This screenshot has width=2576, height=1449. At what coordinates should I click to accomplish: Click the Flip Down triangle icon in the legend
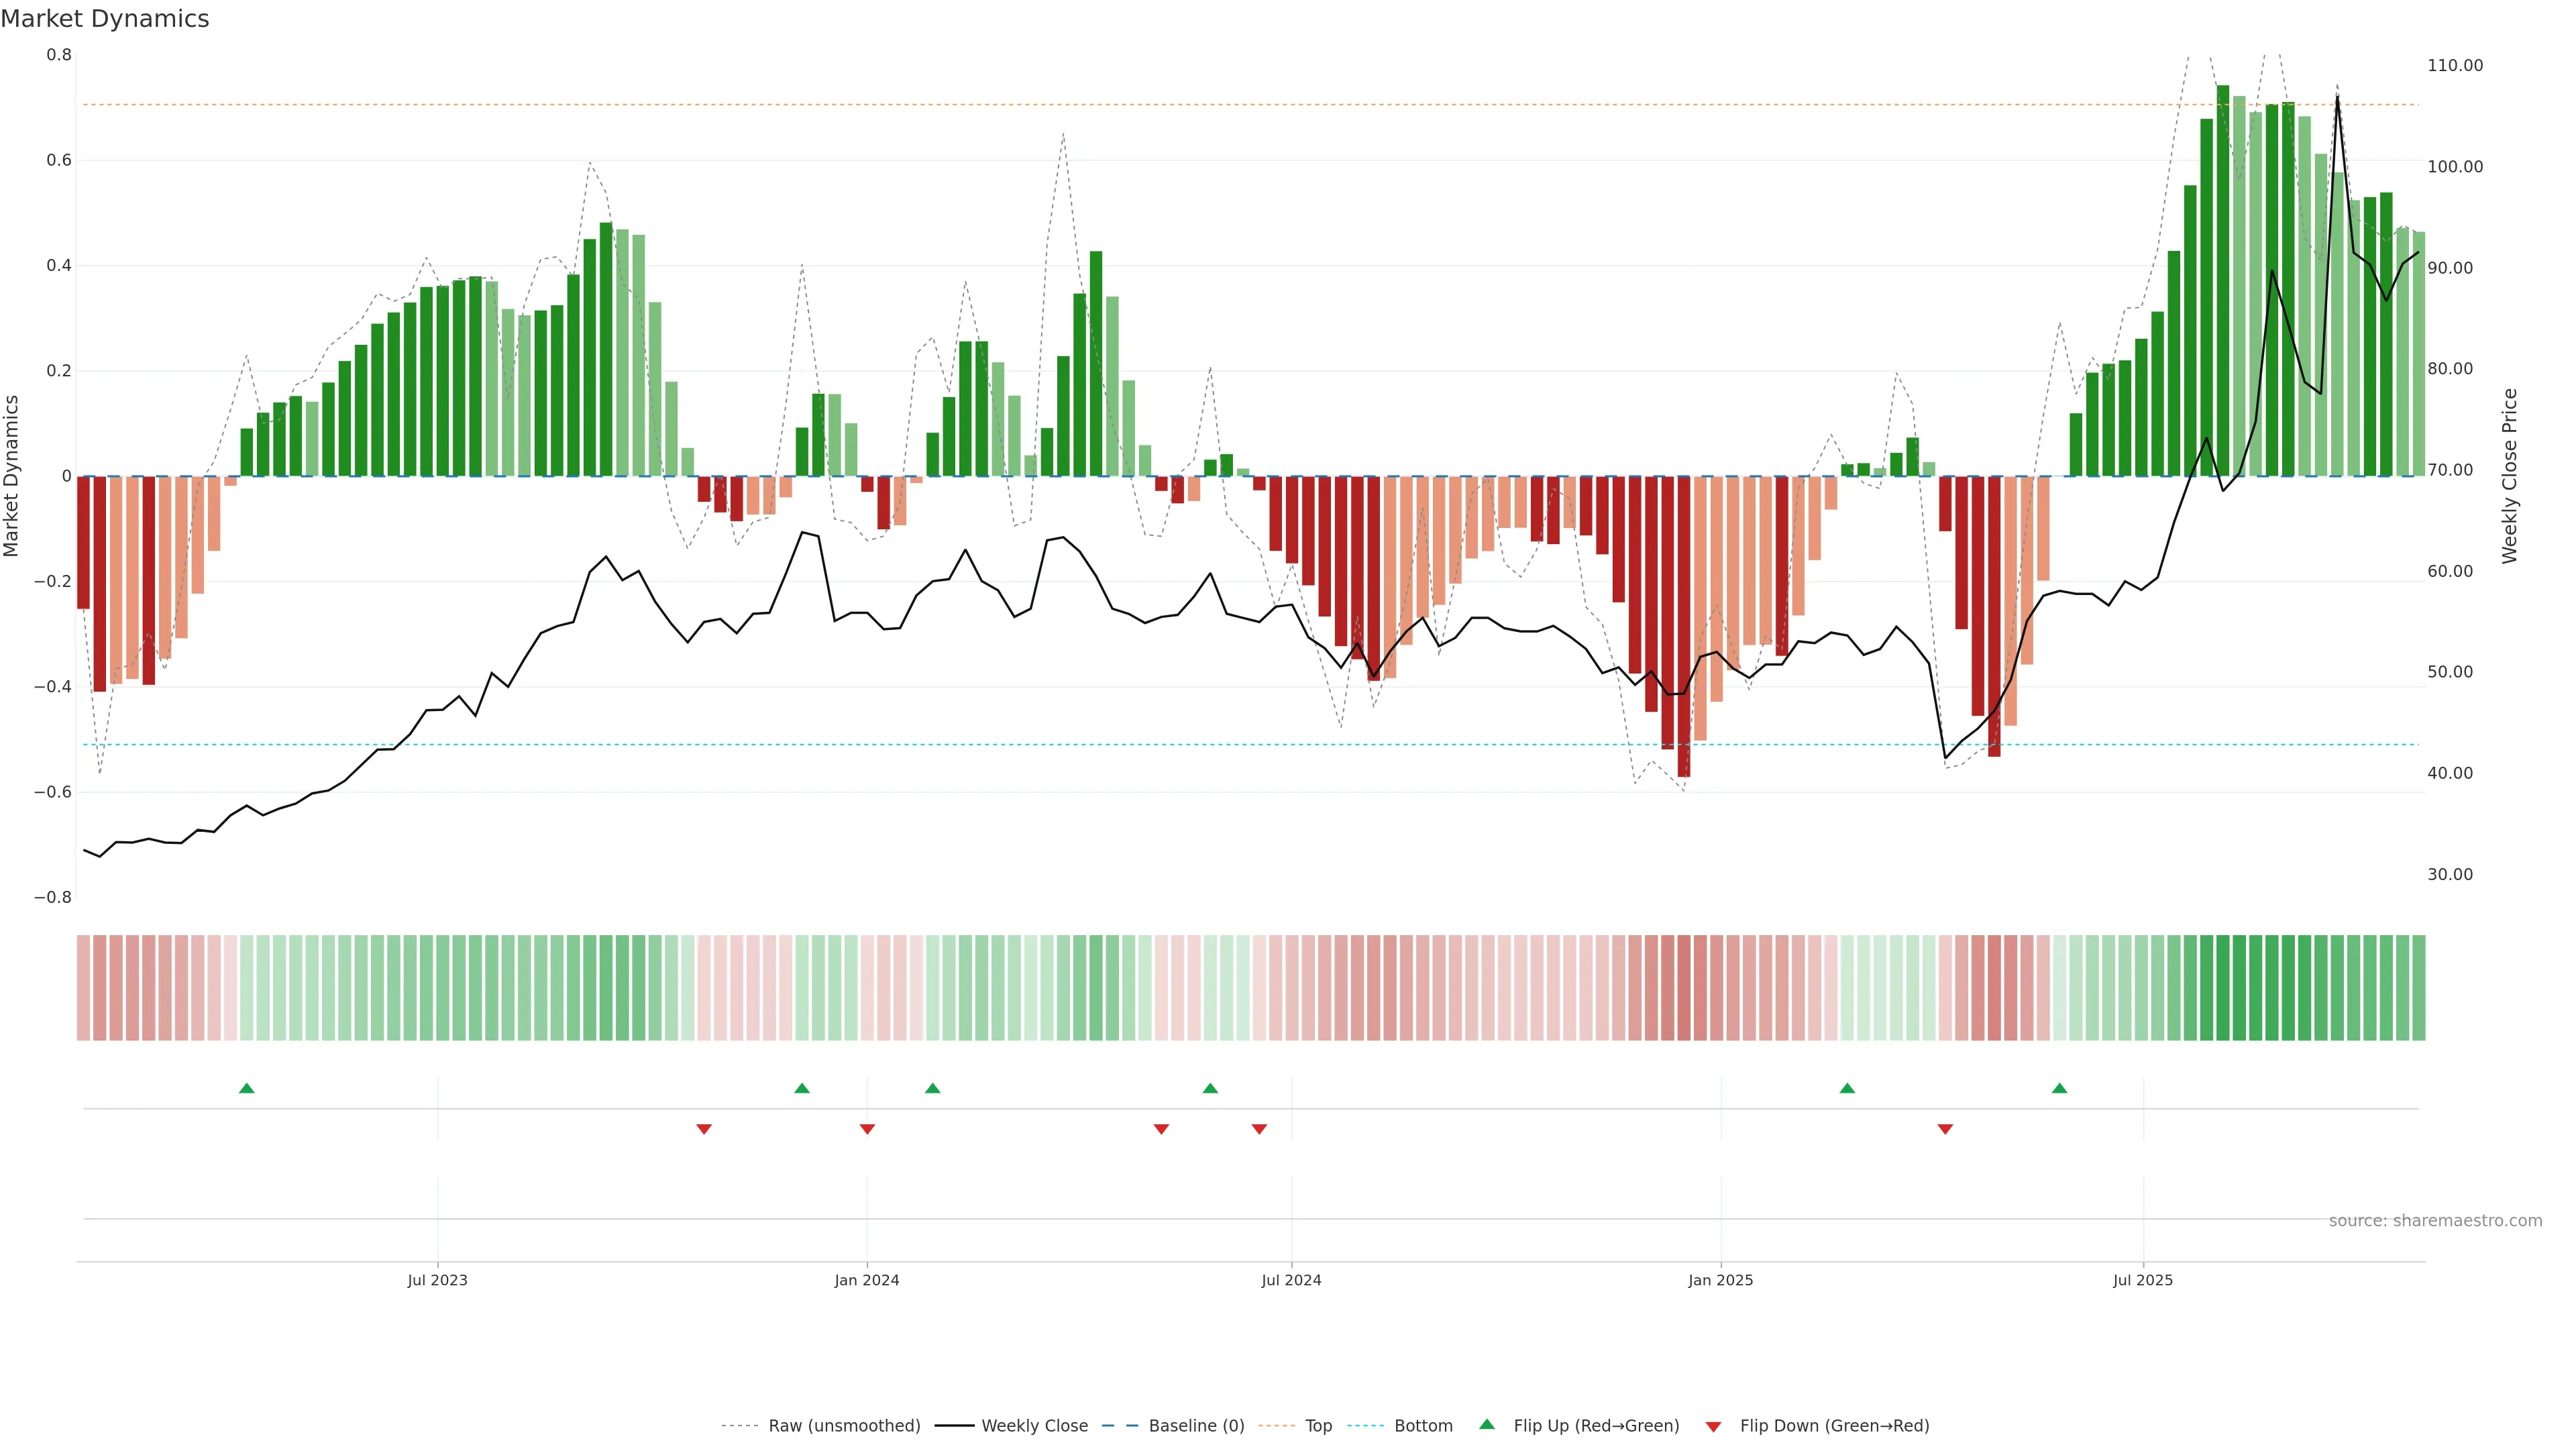(1713, 1427)
